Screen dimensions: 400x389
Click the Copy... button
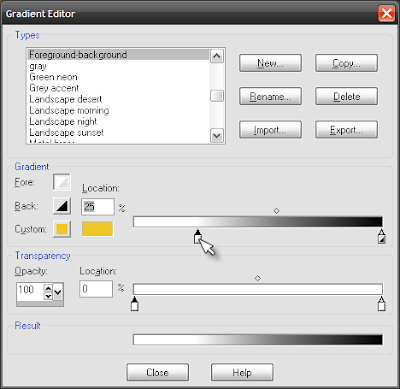346,63
